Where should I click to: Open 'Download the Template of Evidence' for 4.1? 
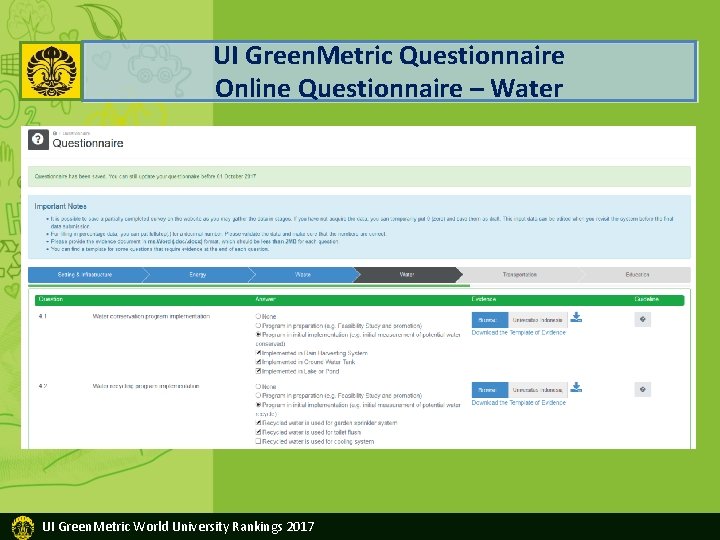pos(518,332)
